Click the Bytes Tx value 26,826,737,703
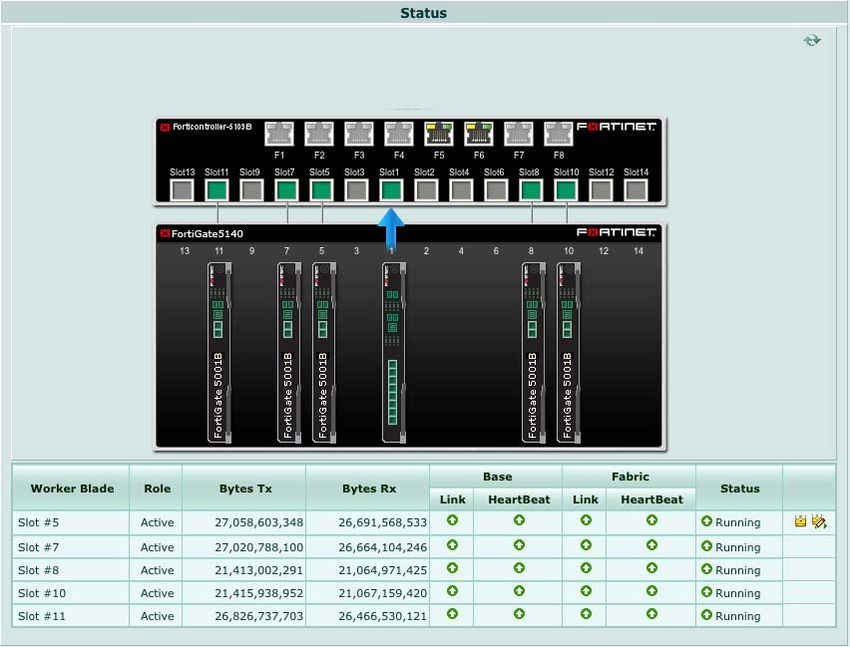The image size is (850, 647). pyautogui.click(x=259, y=616)
